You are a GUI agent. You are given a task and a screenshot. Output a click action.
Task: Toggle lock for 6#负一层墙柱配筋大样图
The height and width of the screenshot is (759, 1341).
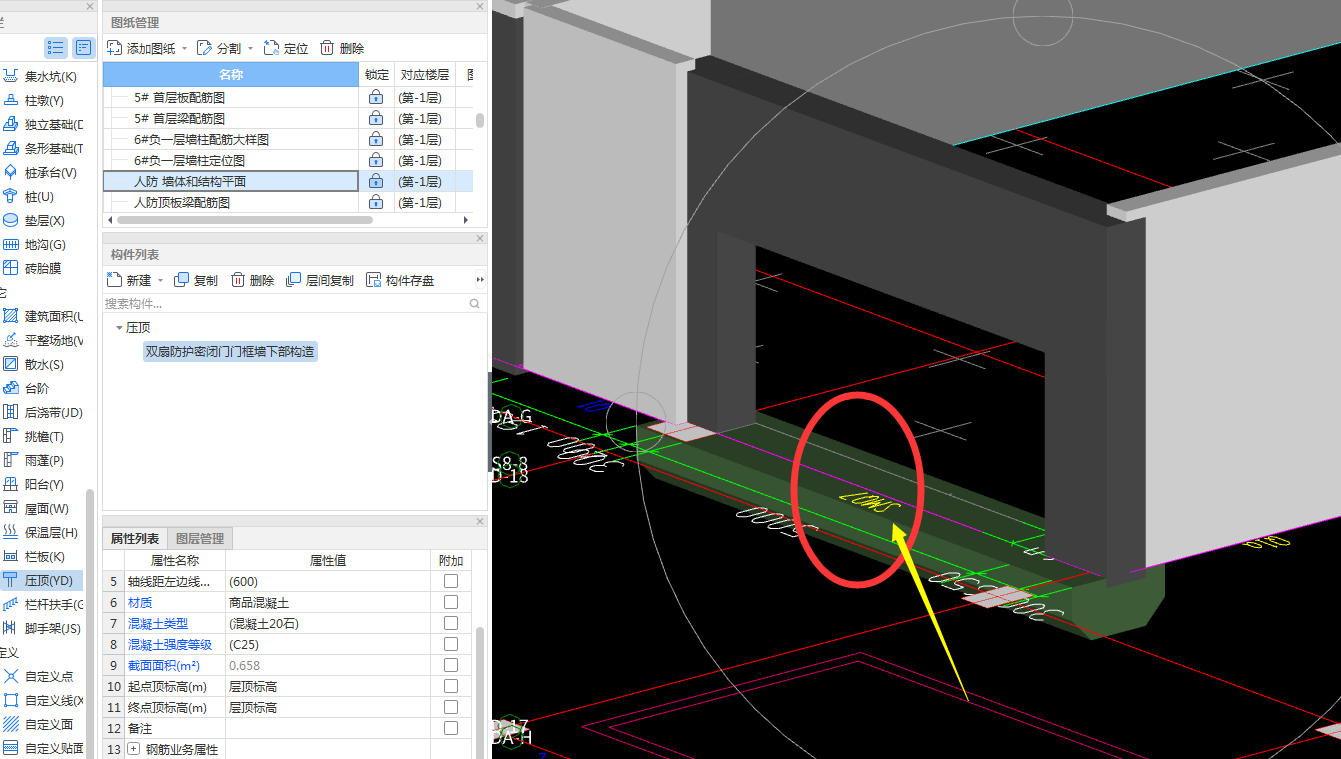pyautogui.click(x=376, y=139)
